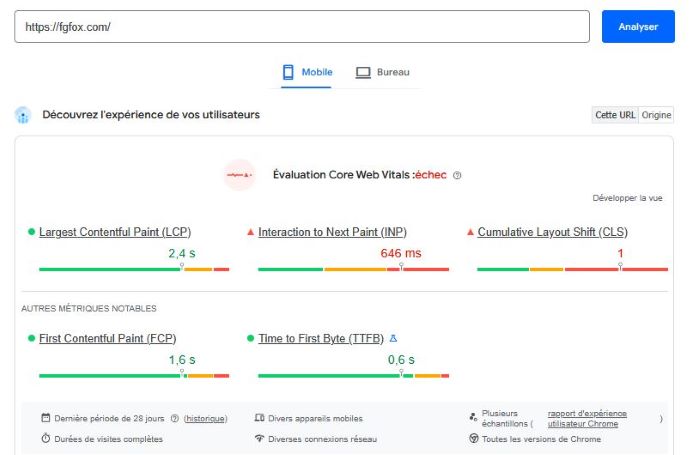Click the desktop monitor icon near Bureau
700x455 pixels.
[363, 72]
